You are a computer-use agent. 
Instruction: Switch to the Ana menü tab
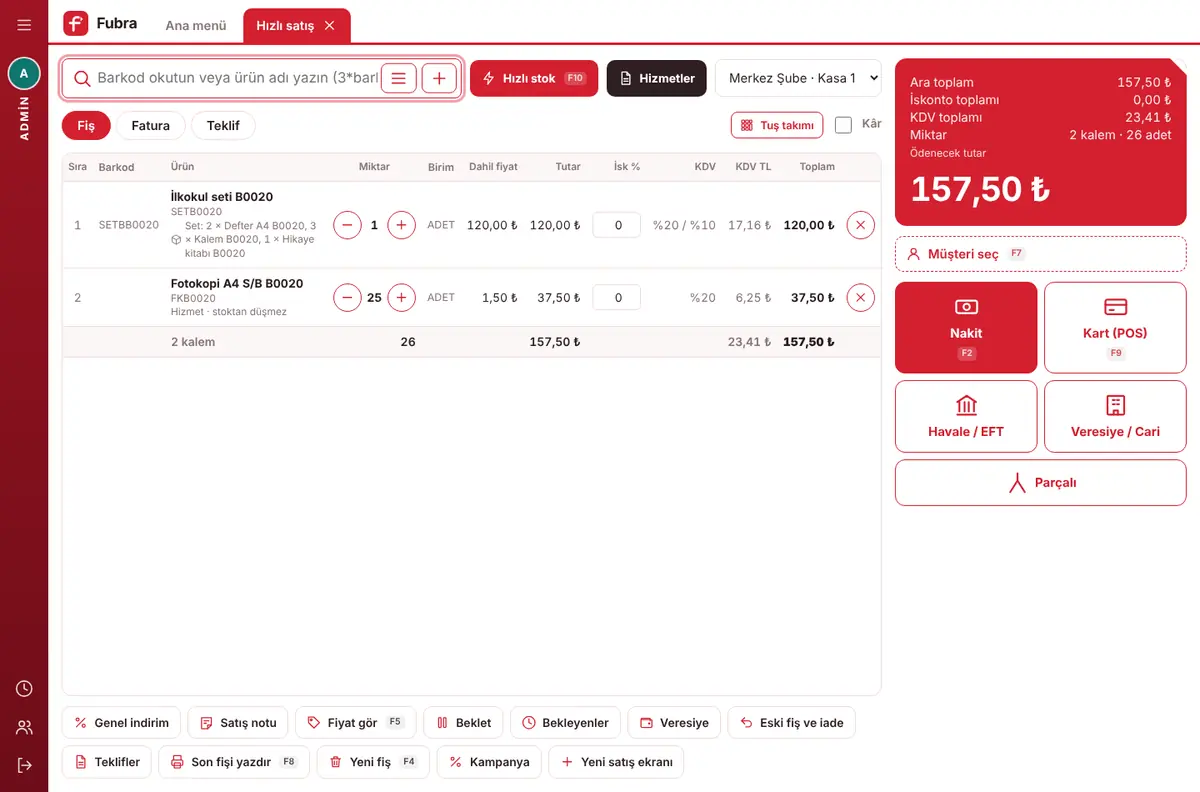[x=196, y=25]
